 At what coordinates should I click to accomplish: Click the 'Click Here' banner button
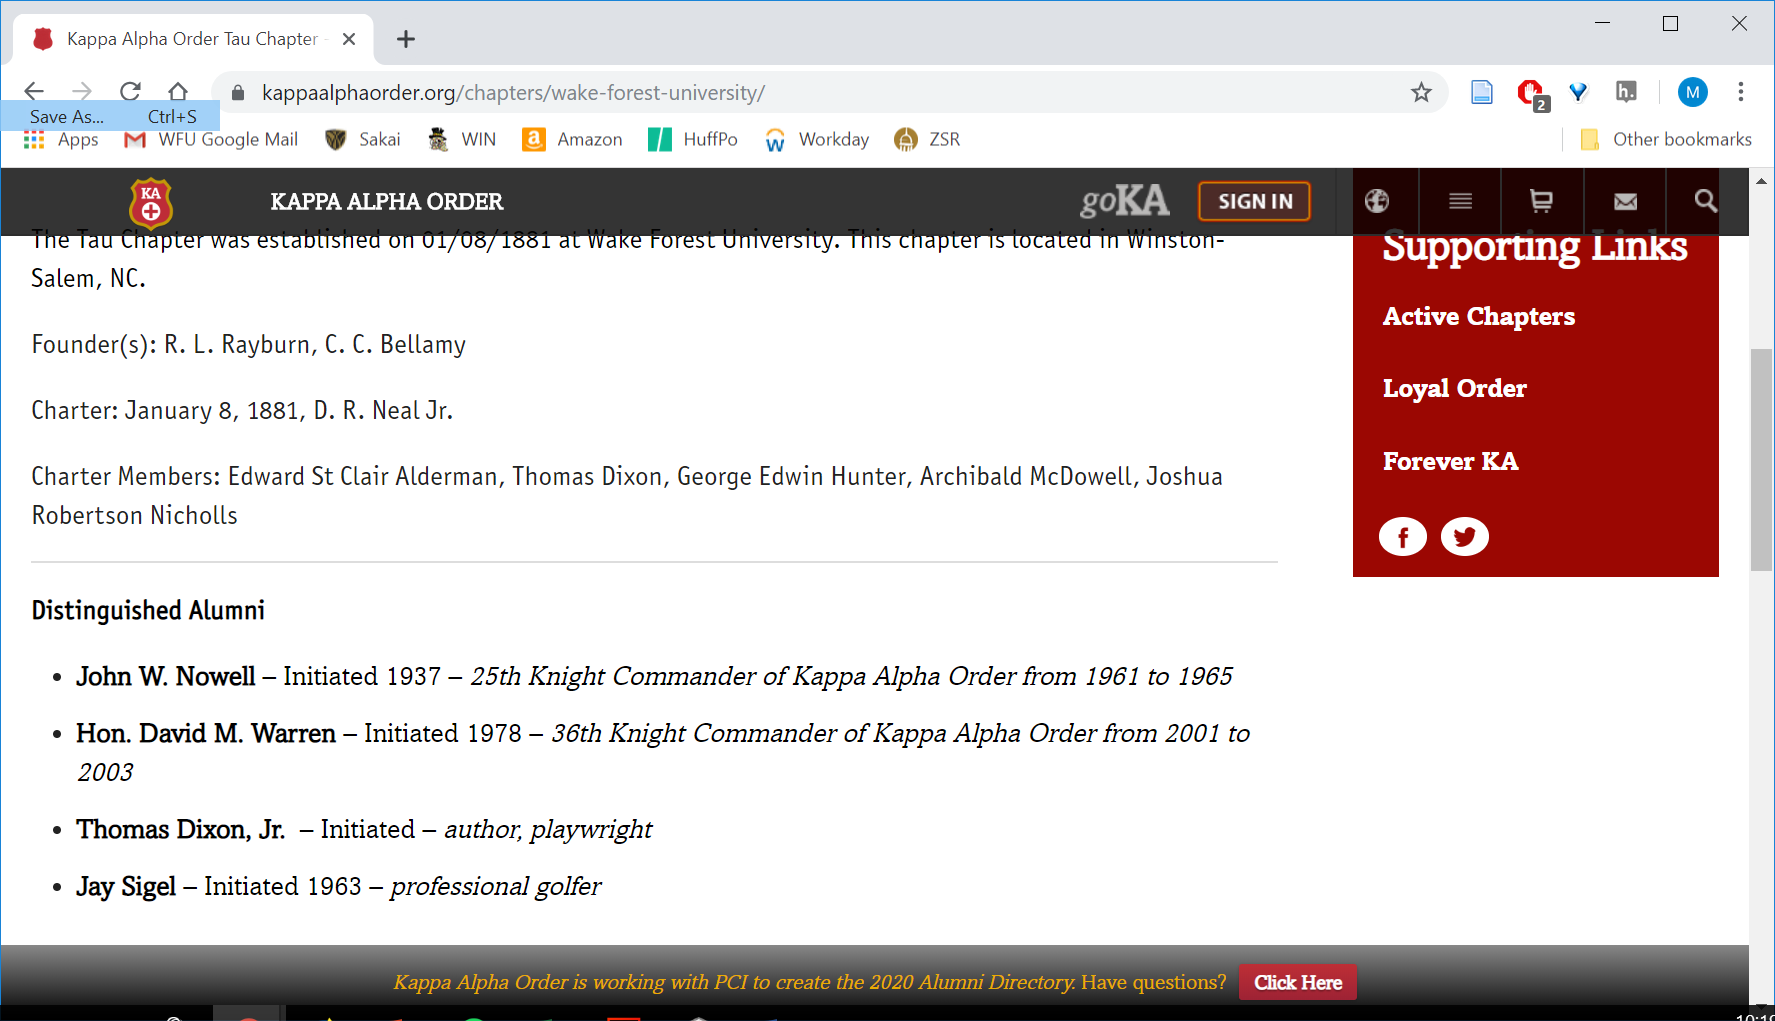1298,983
